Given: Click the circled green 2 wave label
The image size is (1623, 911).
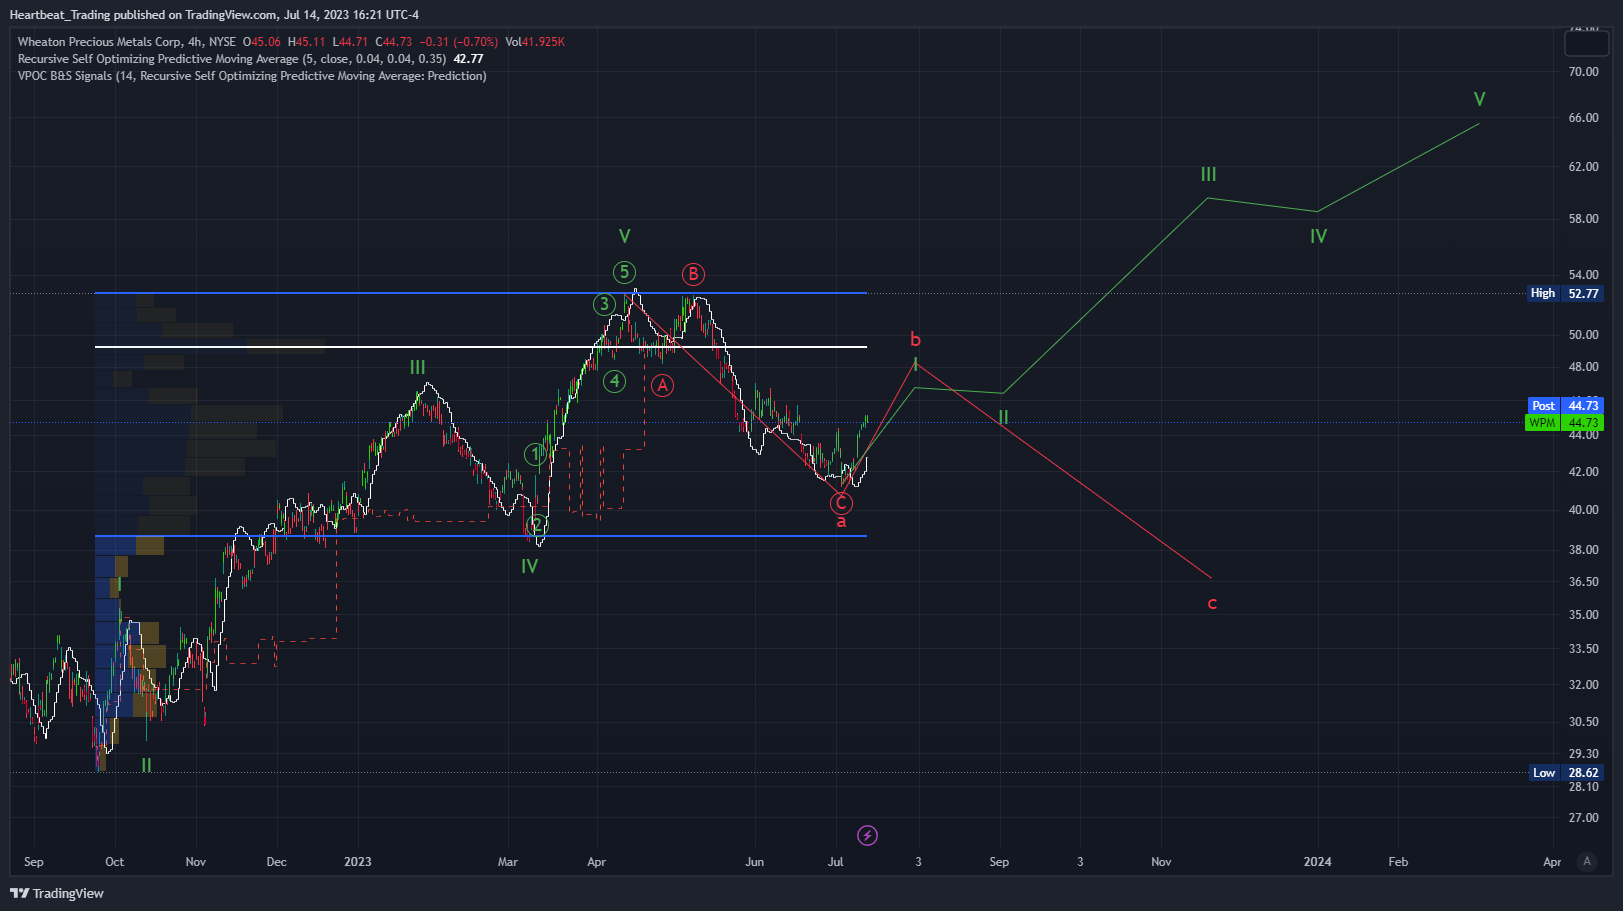Looking at the screenshot, I should pyautogui.click(x=537, y=525).
